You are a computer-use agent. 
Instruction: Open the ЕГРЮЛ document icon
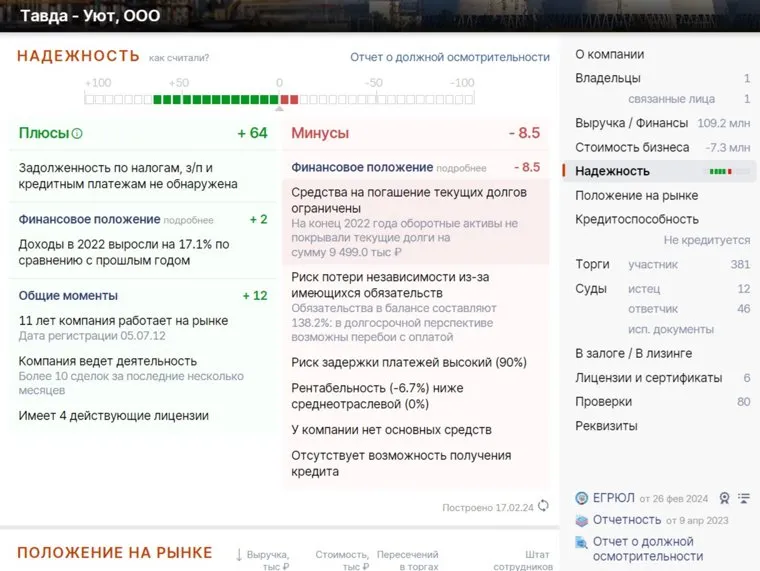pos(582,498)
